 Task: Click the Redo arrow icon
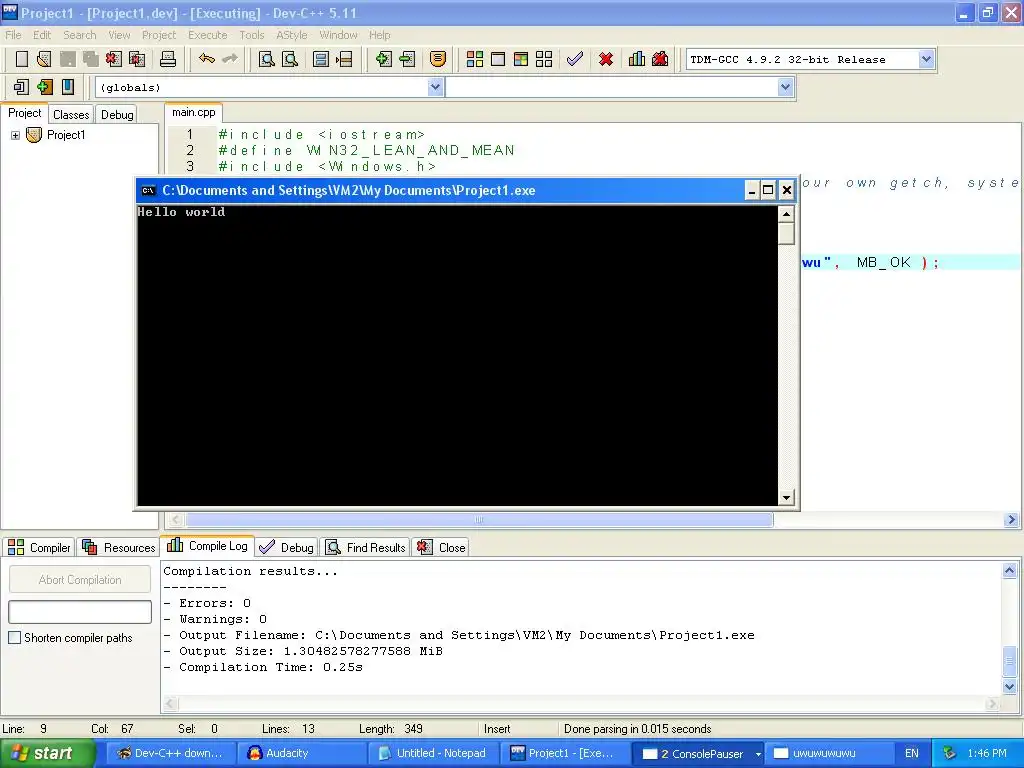(230, 59)
